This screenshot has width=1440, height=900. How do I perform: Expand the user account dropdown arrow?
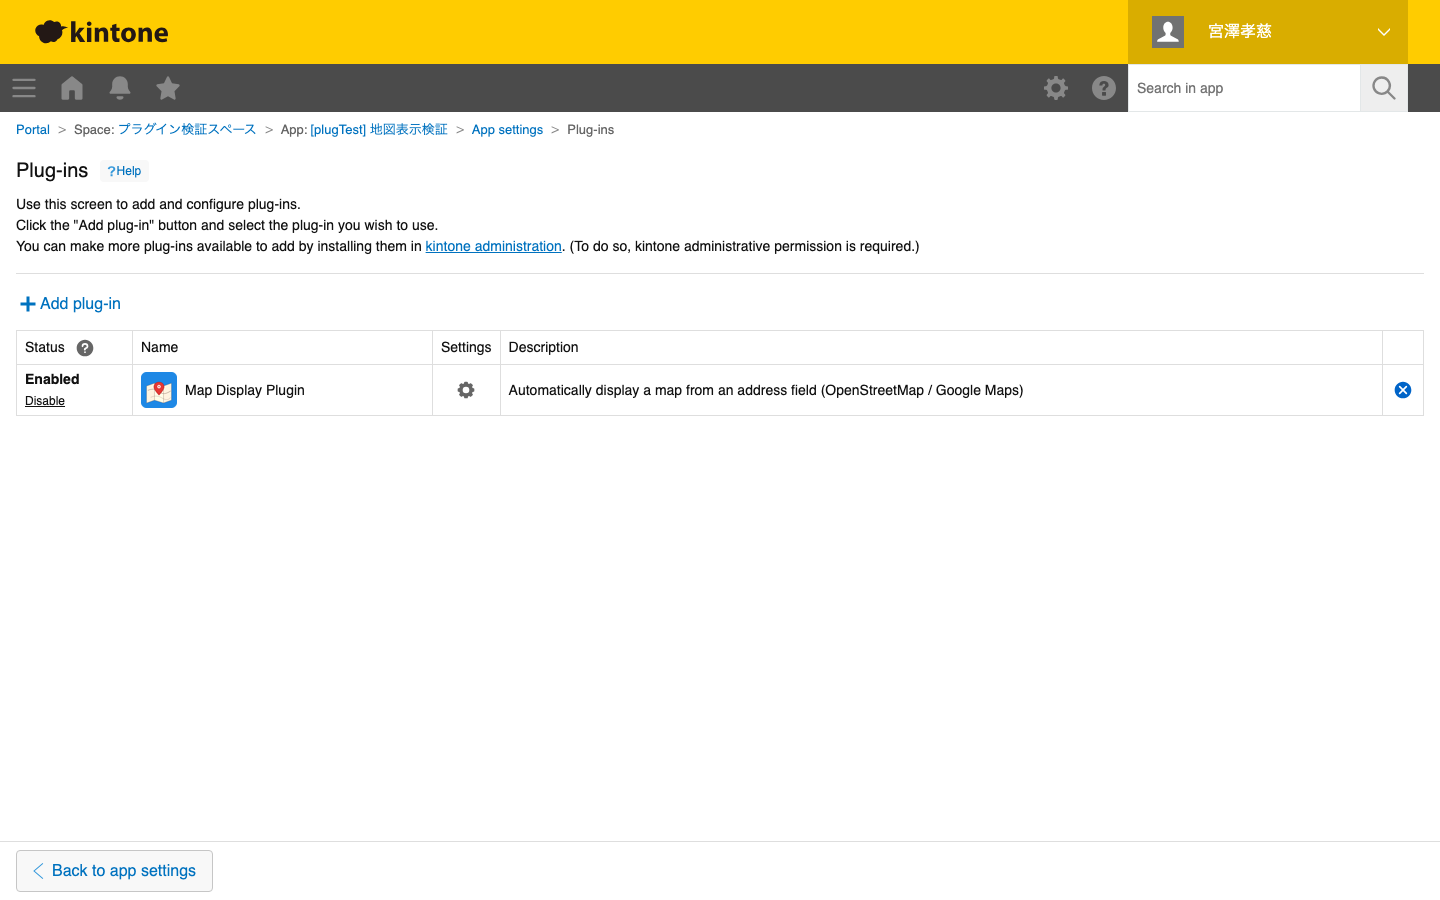(1384, 32)
